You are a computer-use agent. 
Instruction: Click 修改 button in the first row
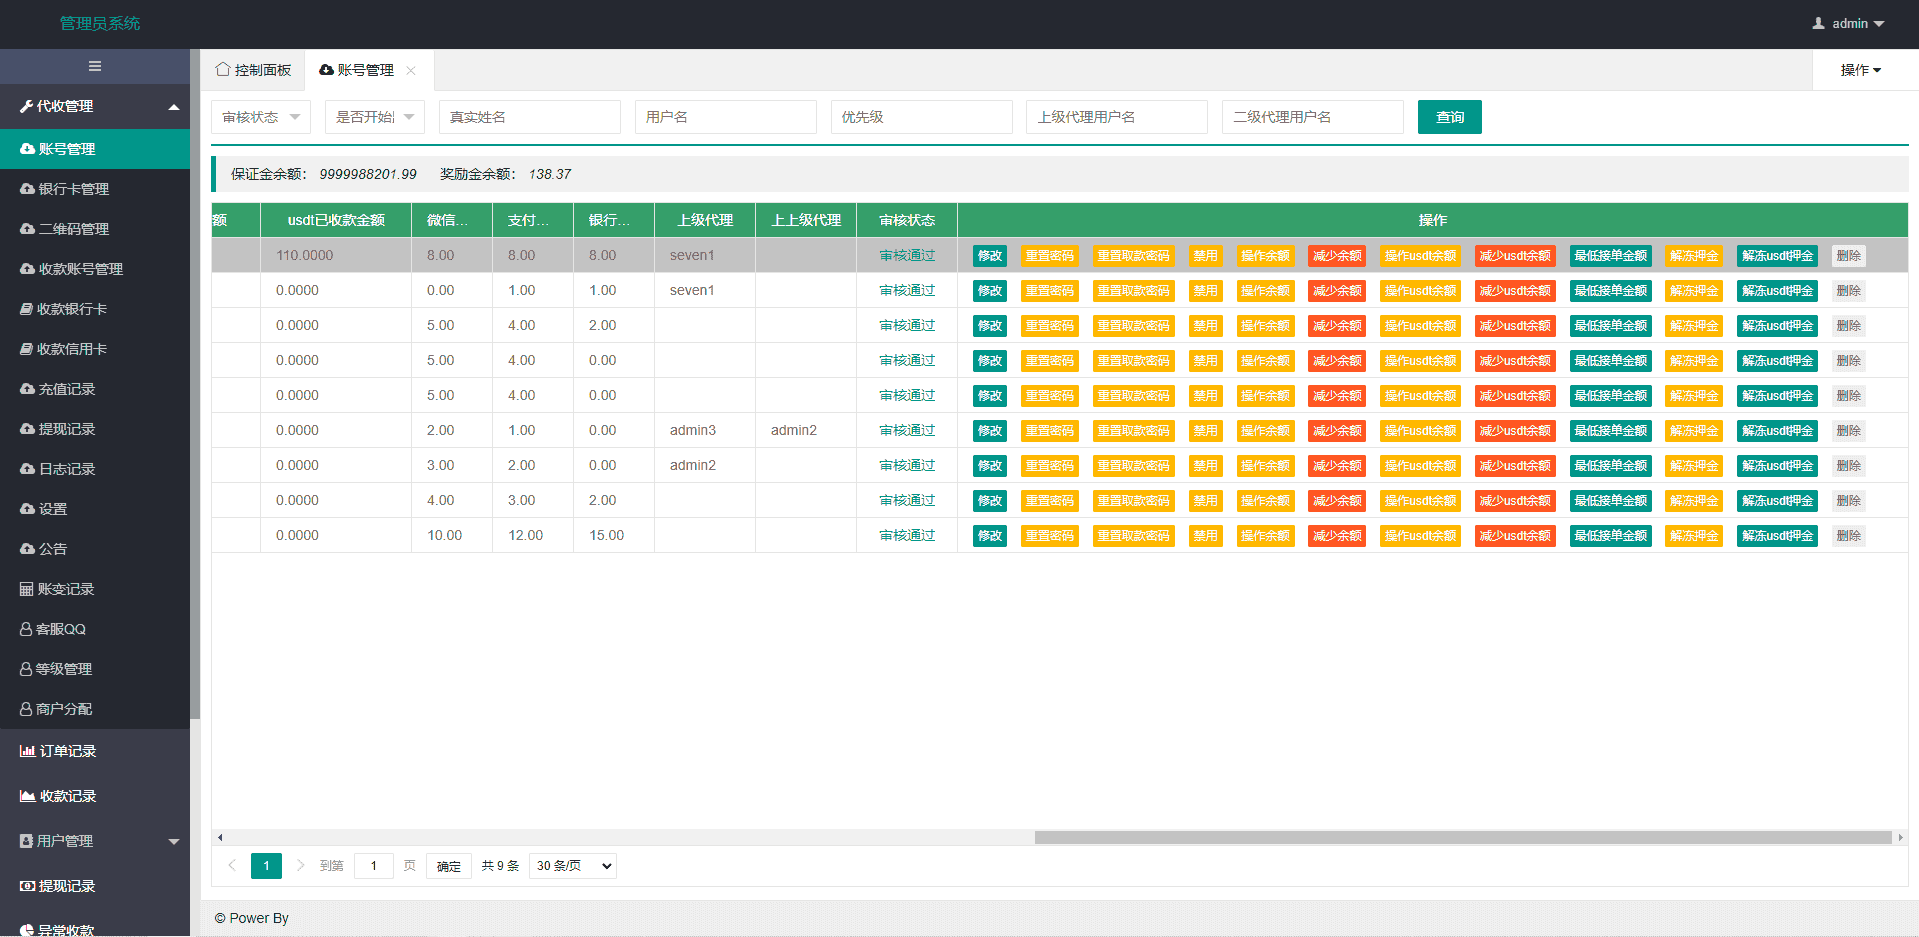pyautogui.click(x=989, y=256)
